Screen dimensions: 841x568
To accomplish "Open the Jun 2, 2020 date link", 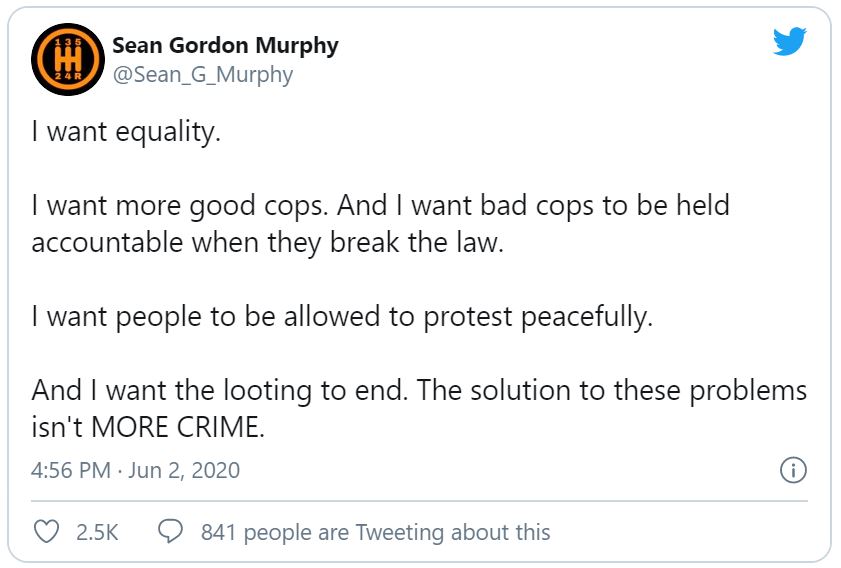I will (x=184, y=470).
